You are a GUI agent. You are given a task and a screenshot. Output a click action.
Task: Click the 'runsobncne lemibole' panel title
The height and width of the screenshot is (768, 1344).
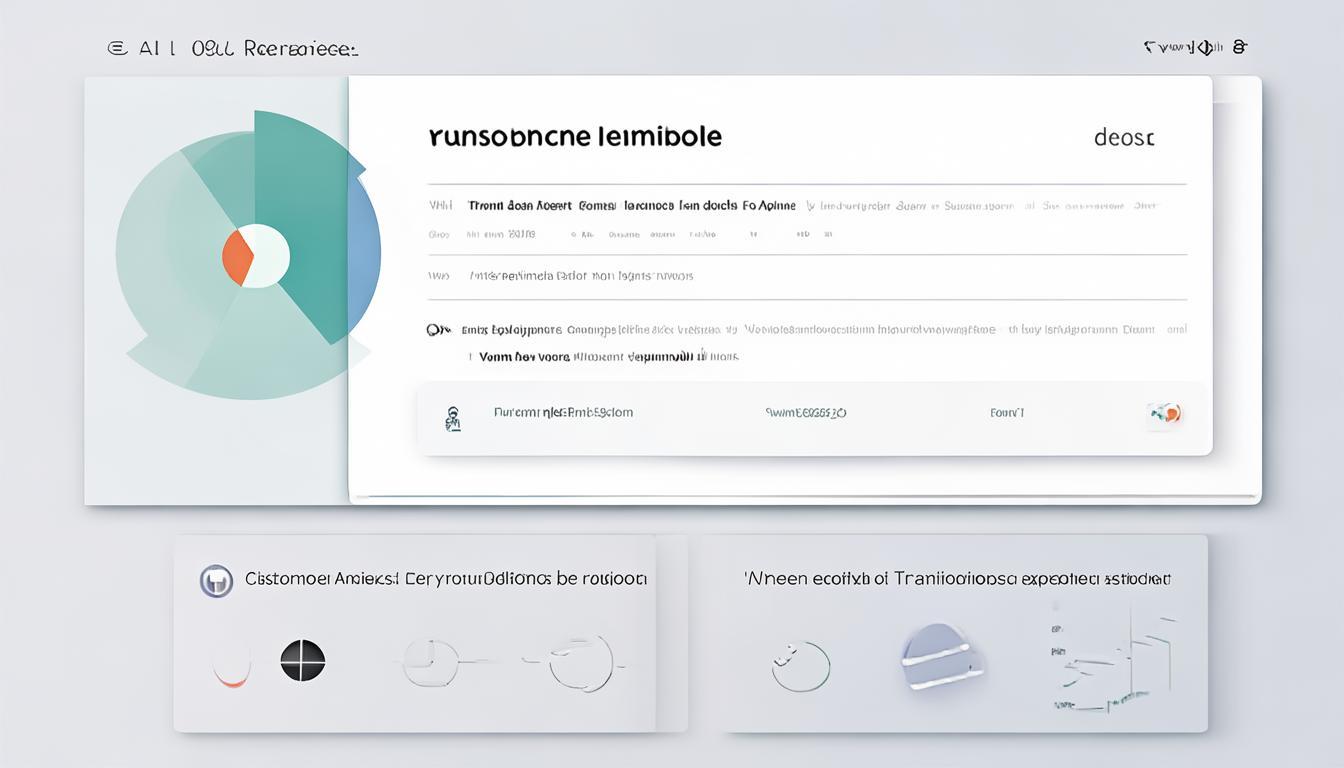575,136
